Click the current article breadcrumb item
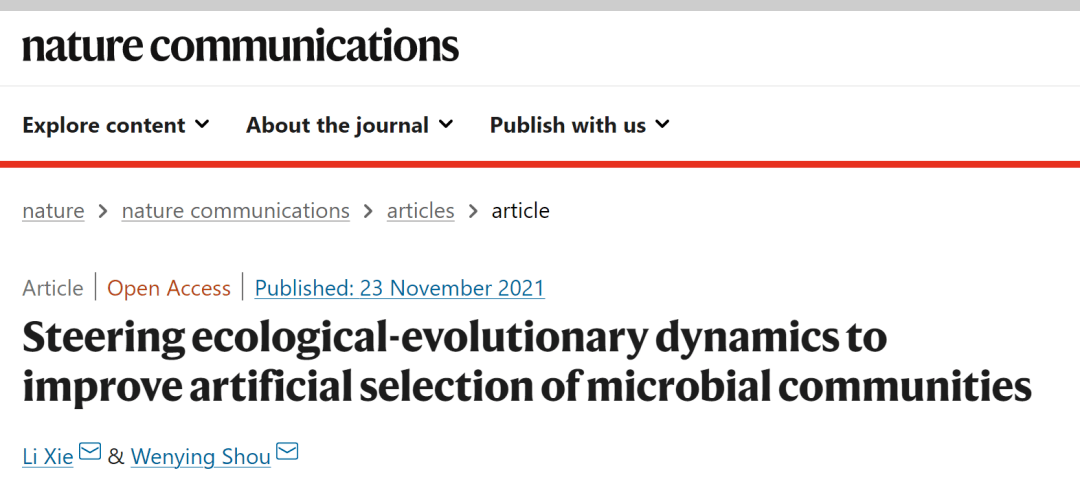Viewport: 1080px width, 484px height. (x=520, y=211)
